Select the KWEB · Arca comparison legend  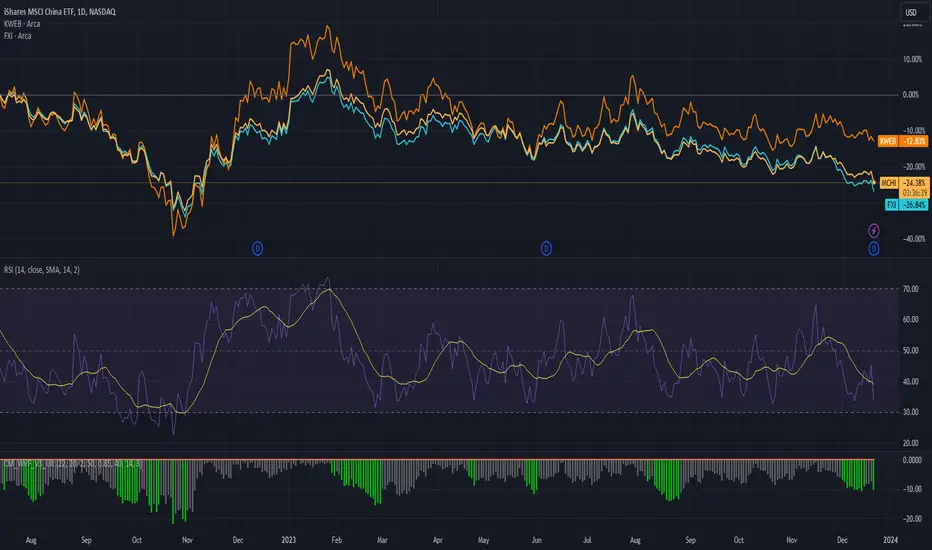pos(22,24)
